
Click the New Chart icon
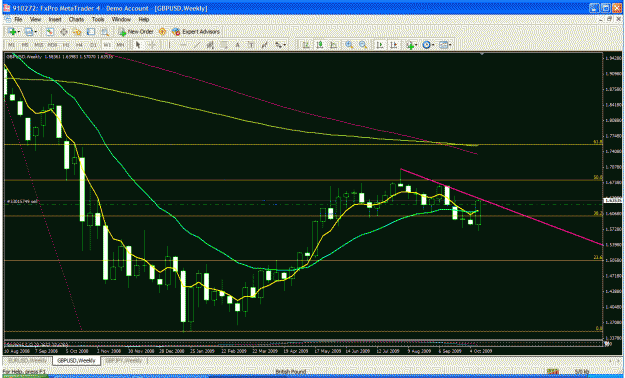click(x=12, y=32)
